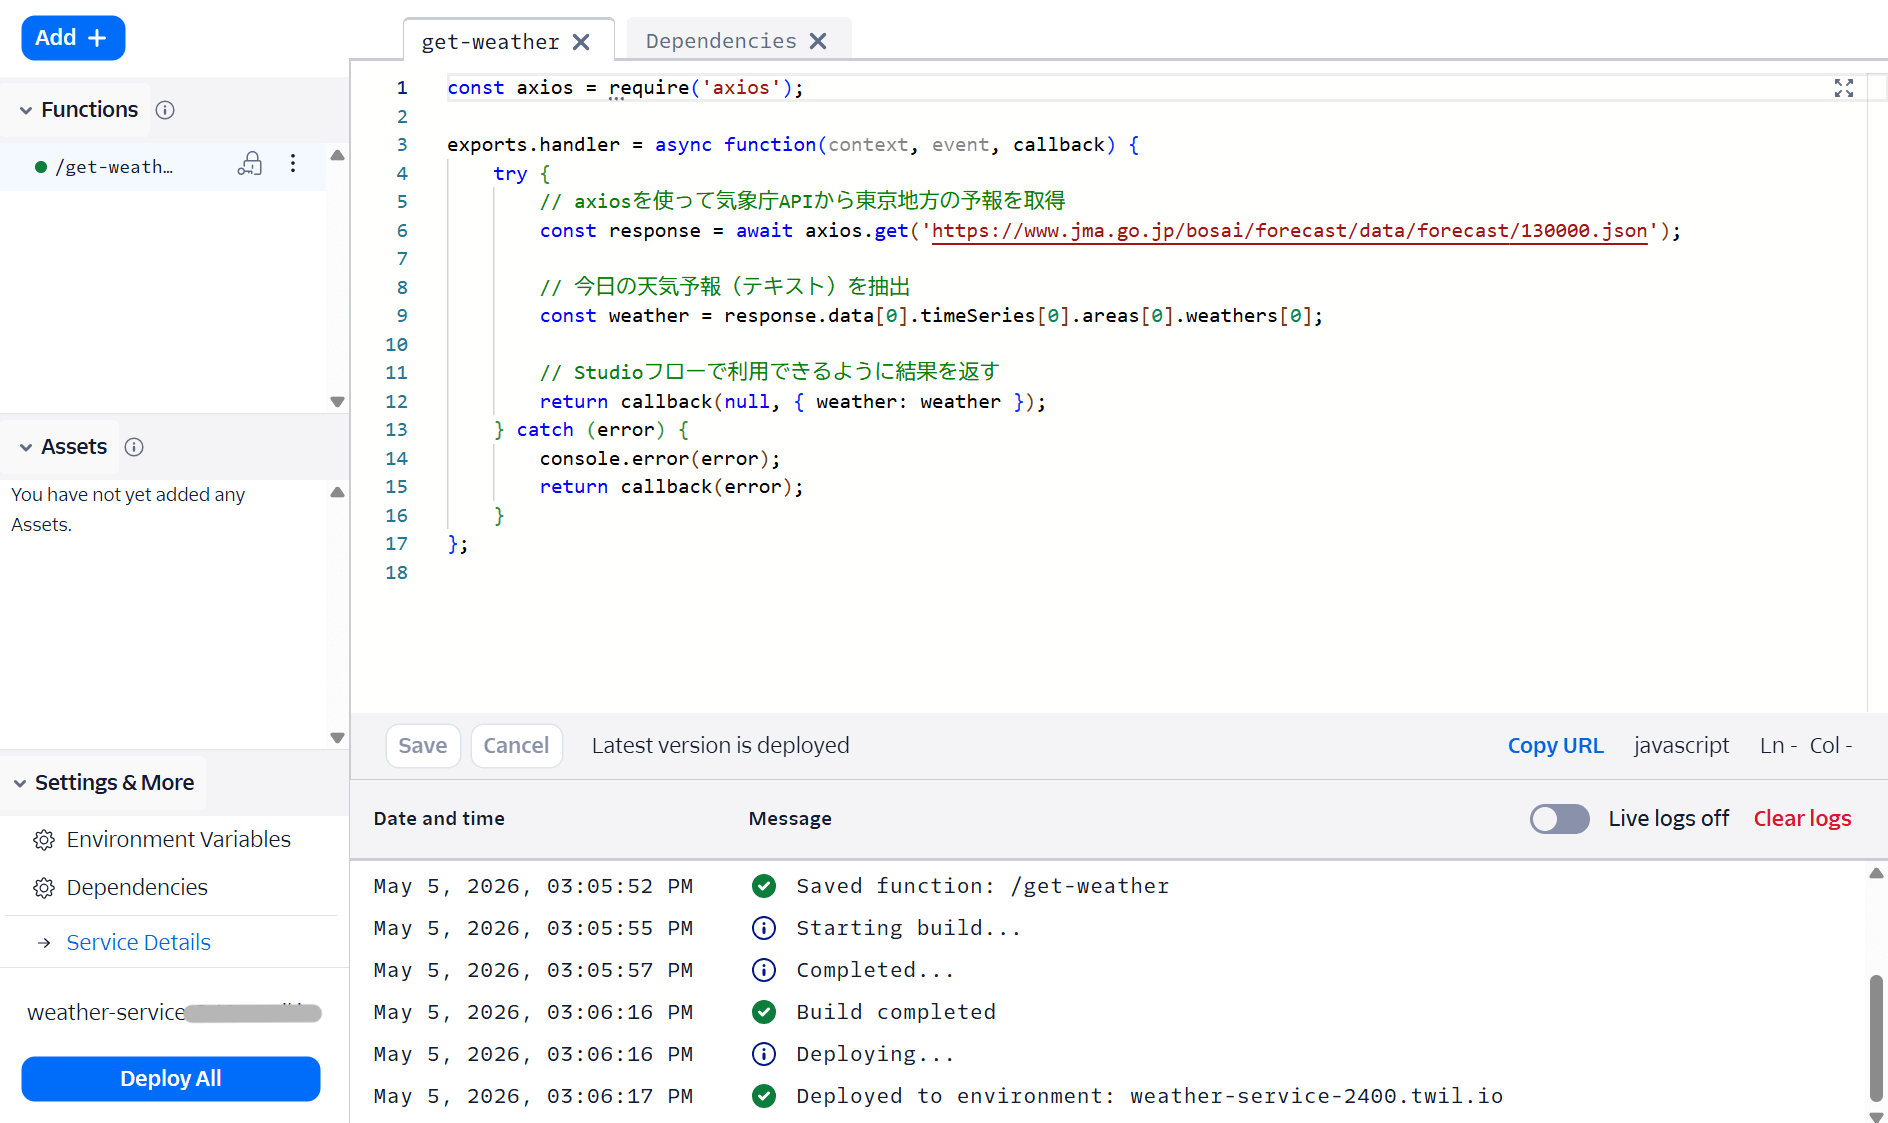This screenshot has width=1888, height=1123.
Task: Click the 'Ln - Col -' cursor position indicator
Action: click(x=1806, y=745)
